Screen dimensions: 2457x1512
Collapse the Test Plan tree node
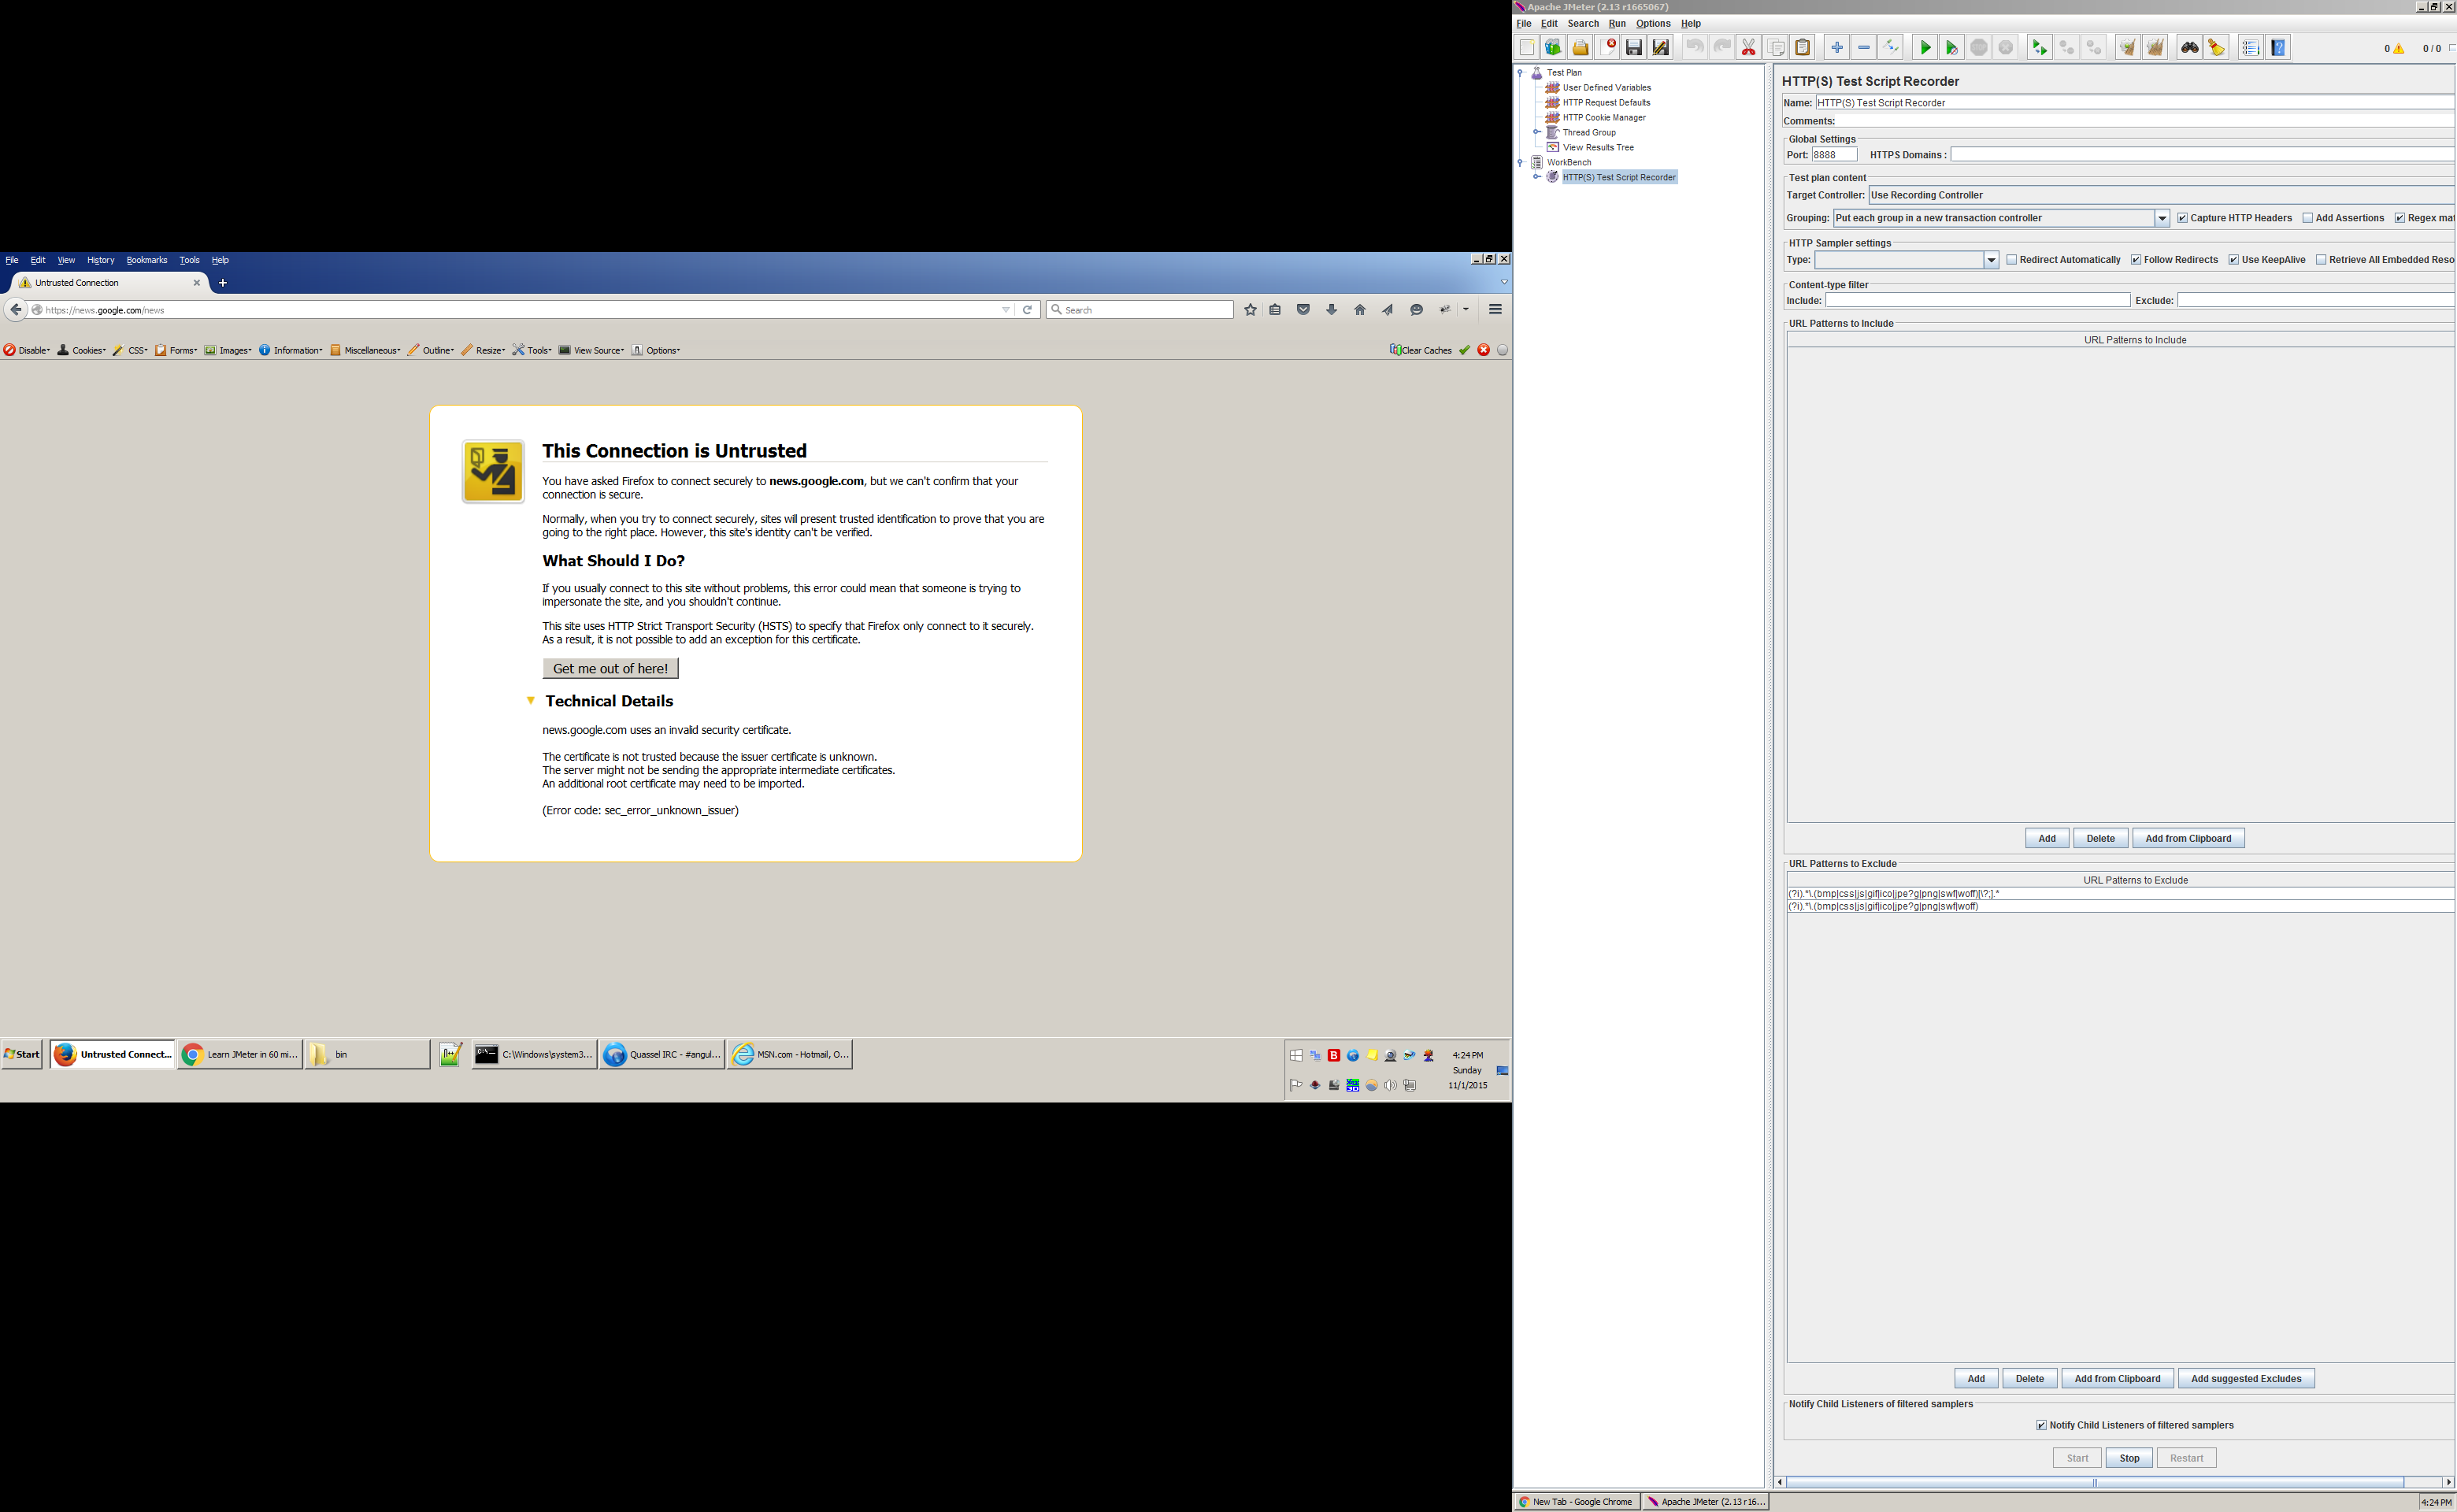[1520, 73]
